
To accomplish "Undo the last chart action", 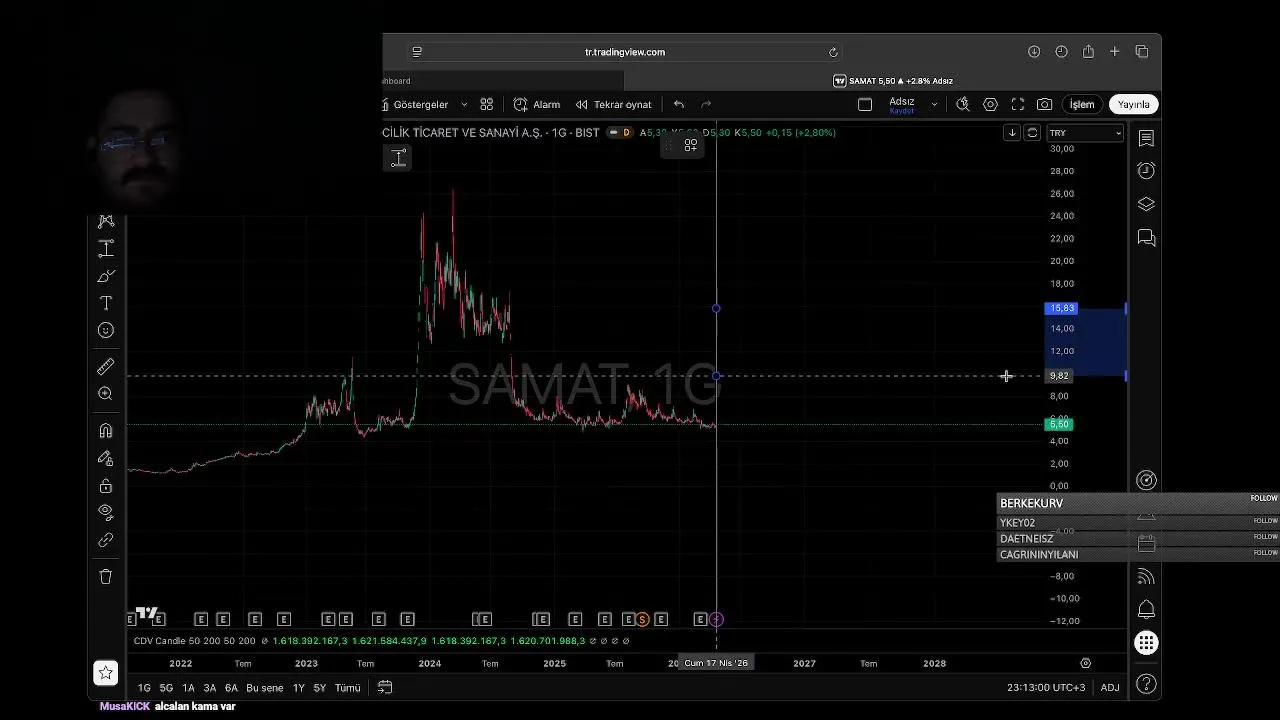I will tap(679, 104).
